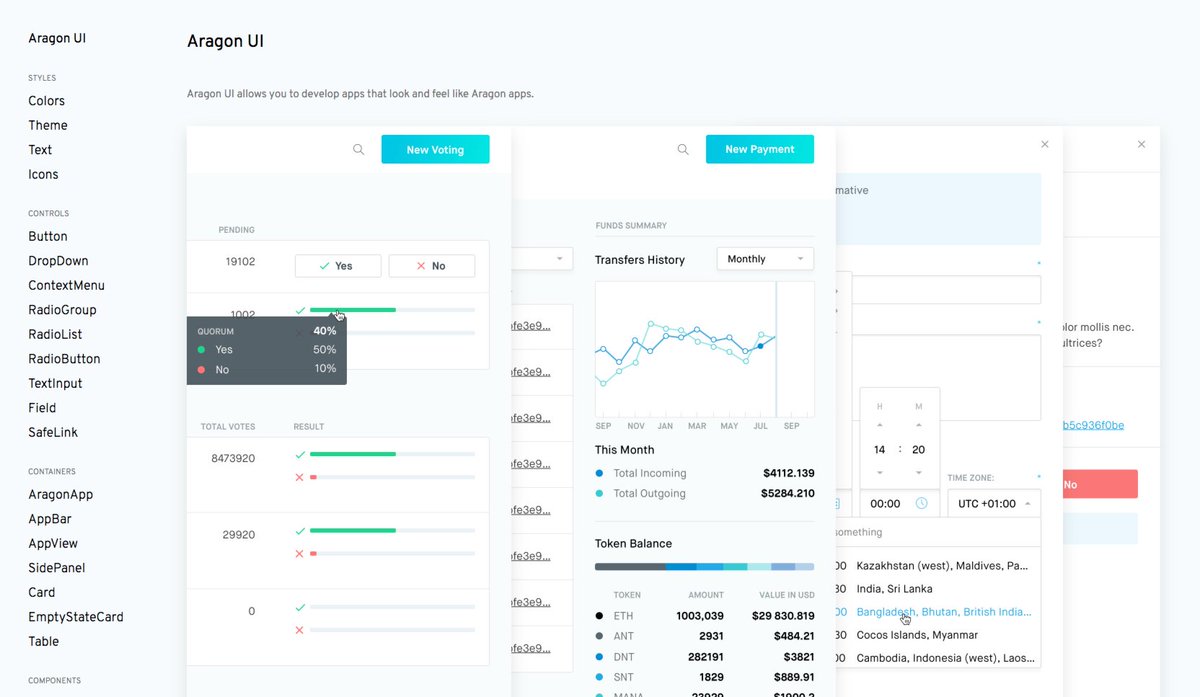Click the red cross icon in the 8473920 row
This screenshot has height=697, width=1200.
pyautogui.click(x=300, y=478)
